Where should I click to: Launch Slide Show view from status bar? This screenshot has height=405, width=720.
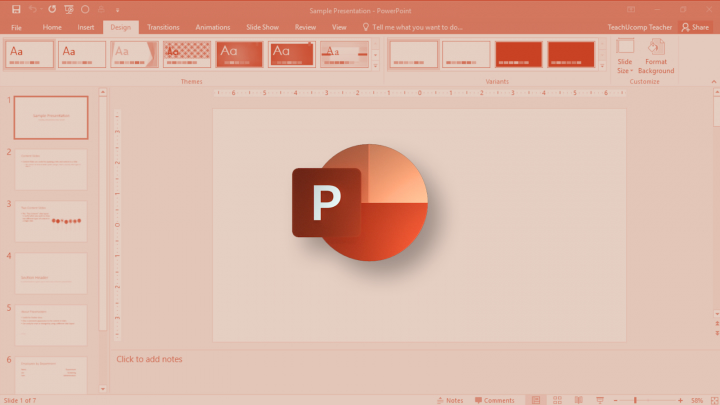[600, 400]
